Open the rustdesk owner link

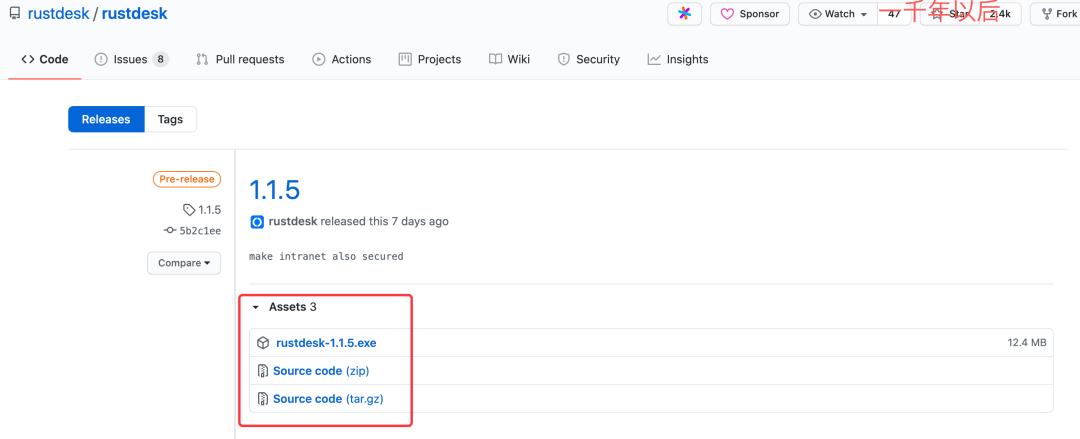[x=57, y=14]
